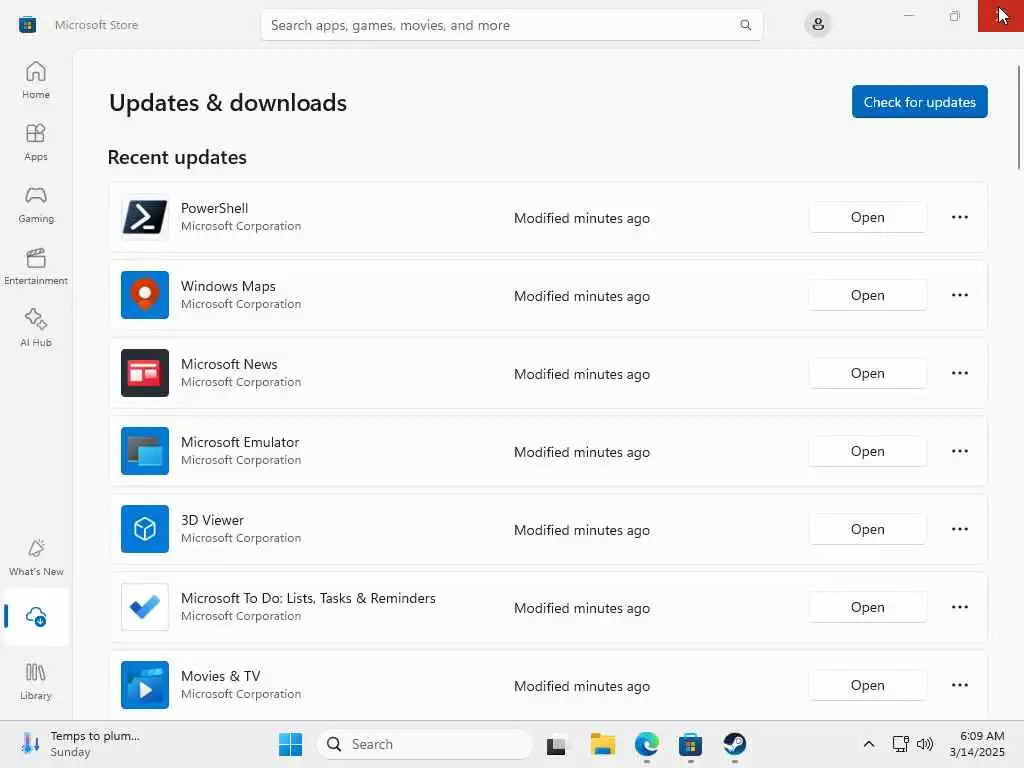
Task: Open Windows Start menu
Action: click(290, 744)
